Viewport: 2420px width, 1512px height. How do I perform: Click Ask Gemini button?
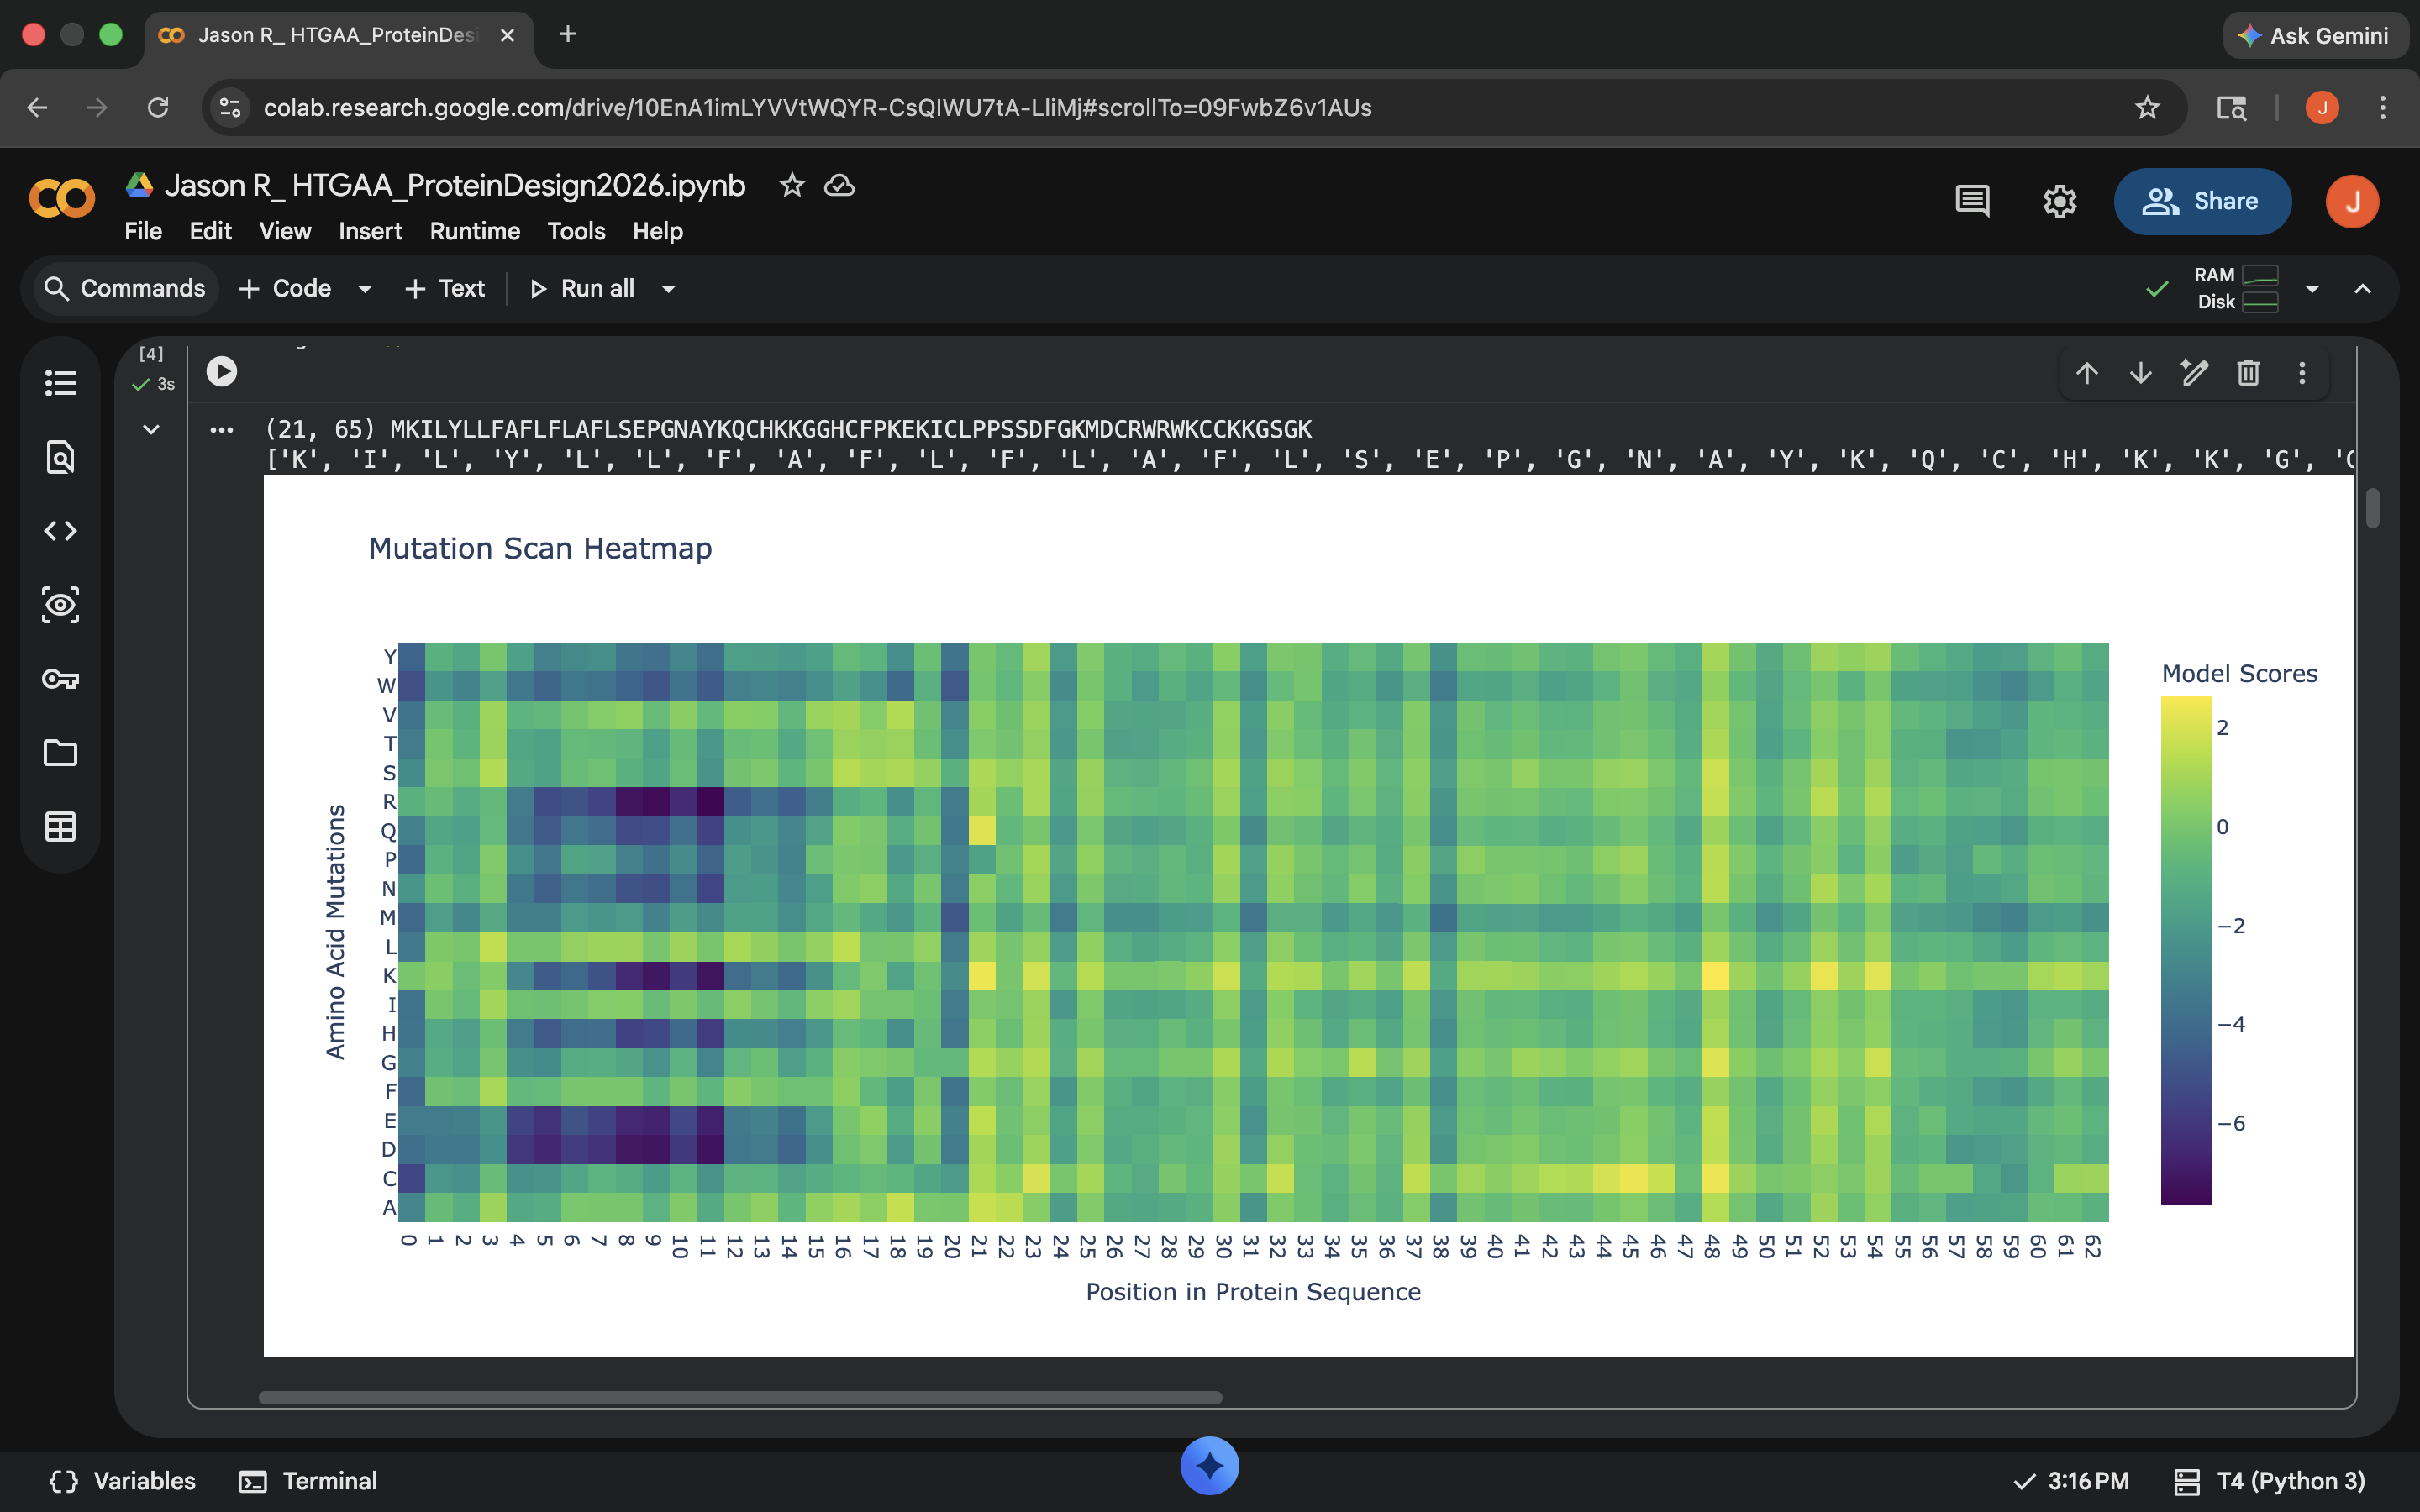(x=2315, y=35)
